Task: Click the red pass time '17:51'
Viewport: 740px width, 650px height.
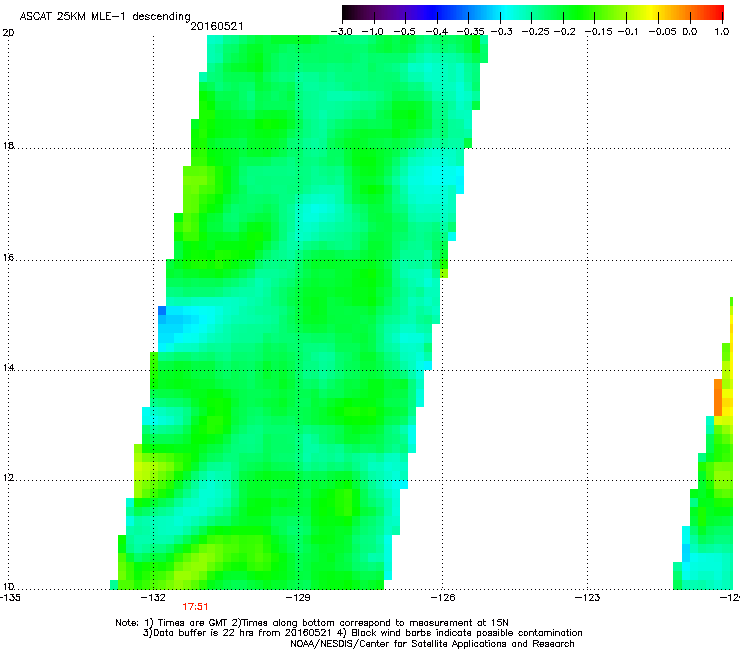Action: [x=195, y=607]
